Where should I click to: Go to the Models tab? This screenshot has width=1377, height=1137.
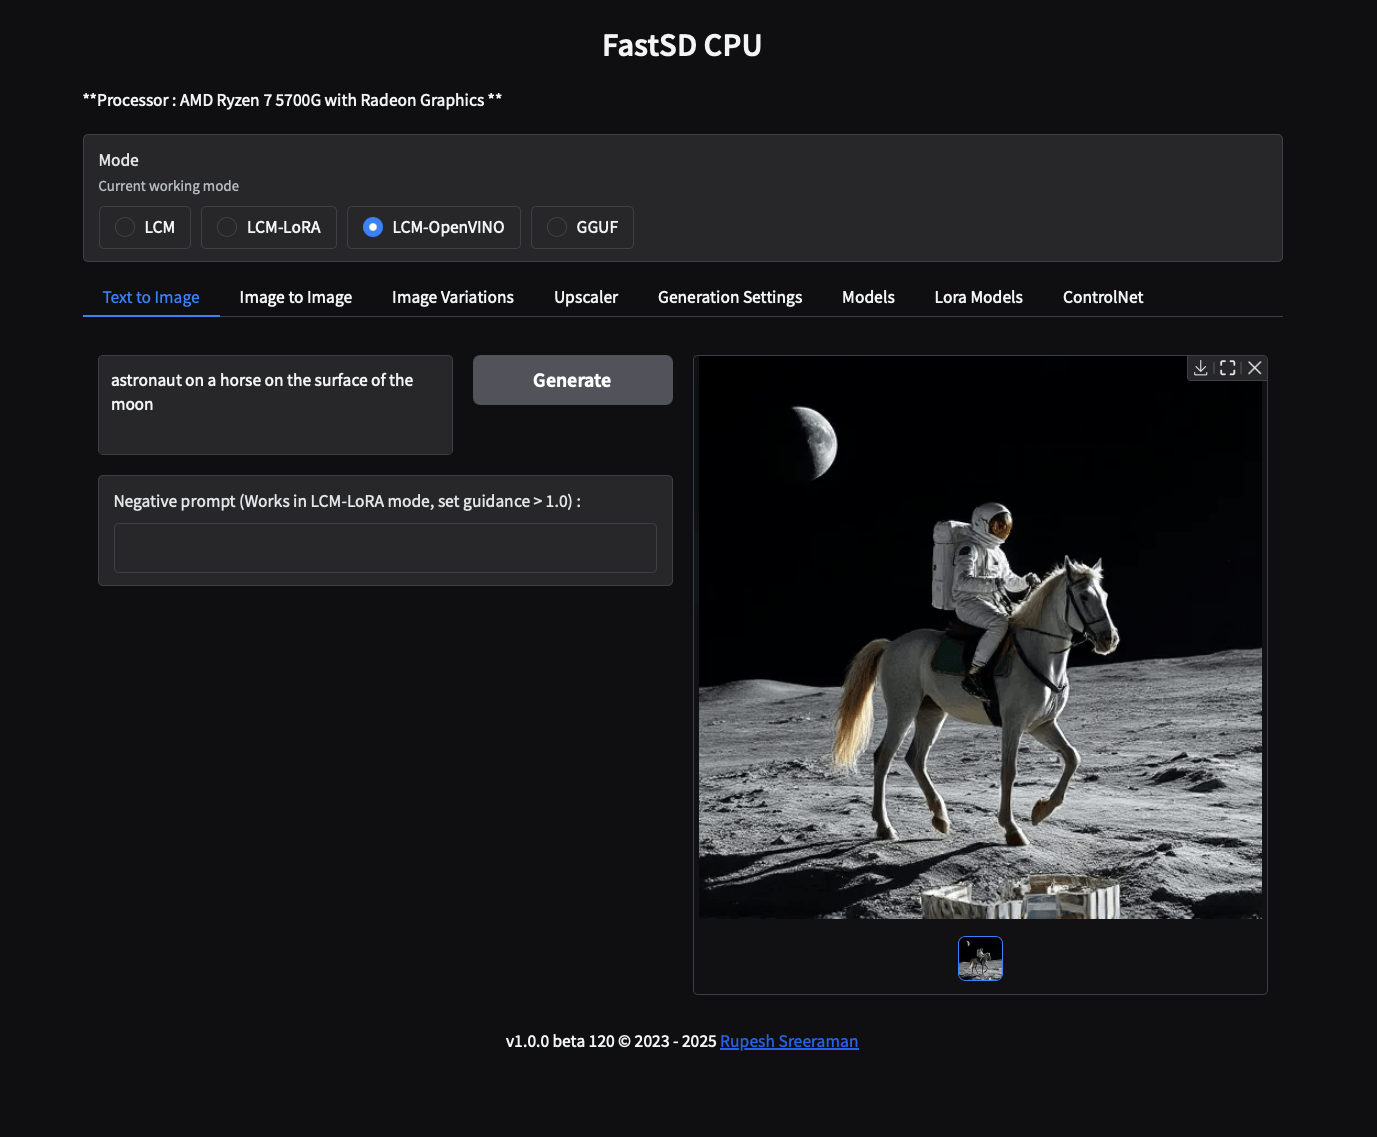coord(867,297)
